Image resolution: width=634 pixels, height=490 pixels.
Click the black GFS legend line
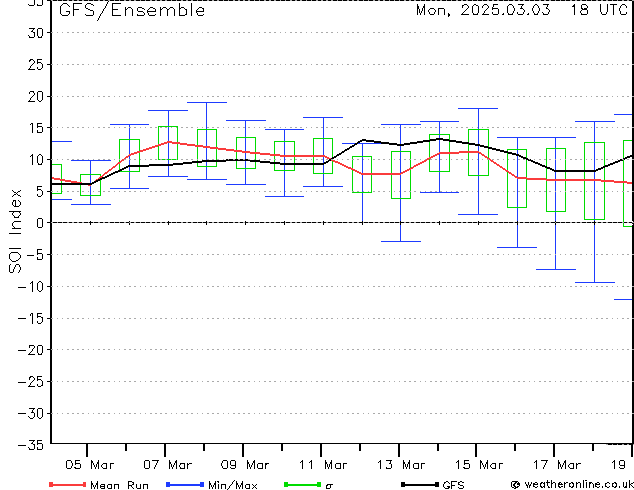click(420, 484)
